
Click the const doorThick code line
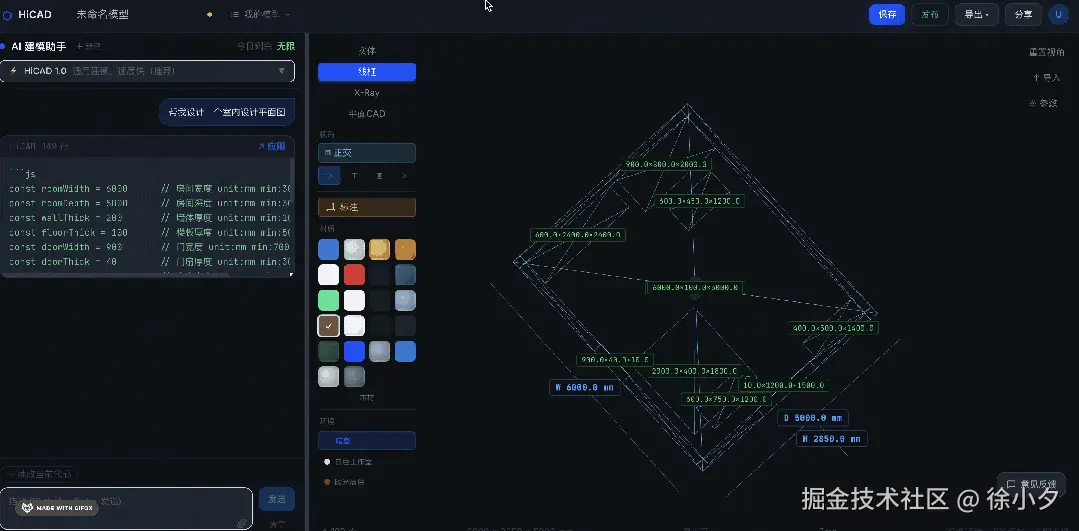(x=148, y=262)
